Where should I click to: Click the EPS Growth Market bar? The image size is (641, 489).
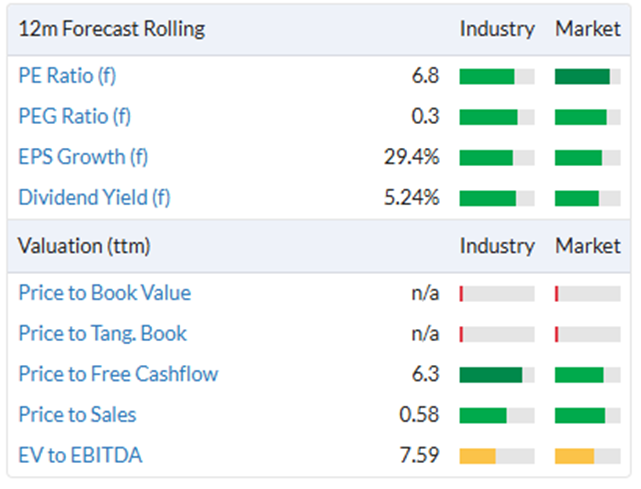click(587, 157)
